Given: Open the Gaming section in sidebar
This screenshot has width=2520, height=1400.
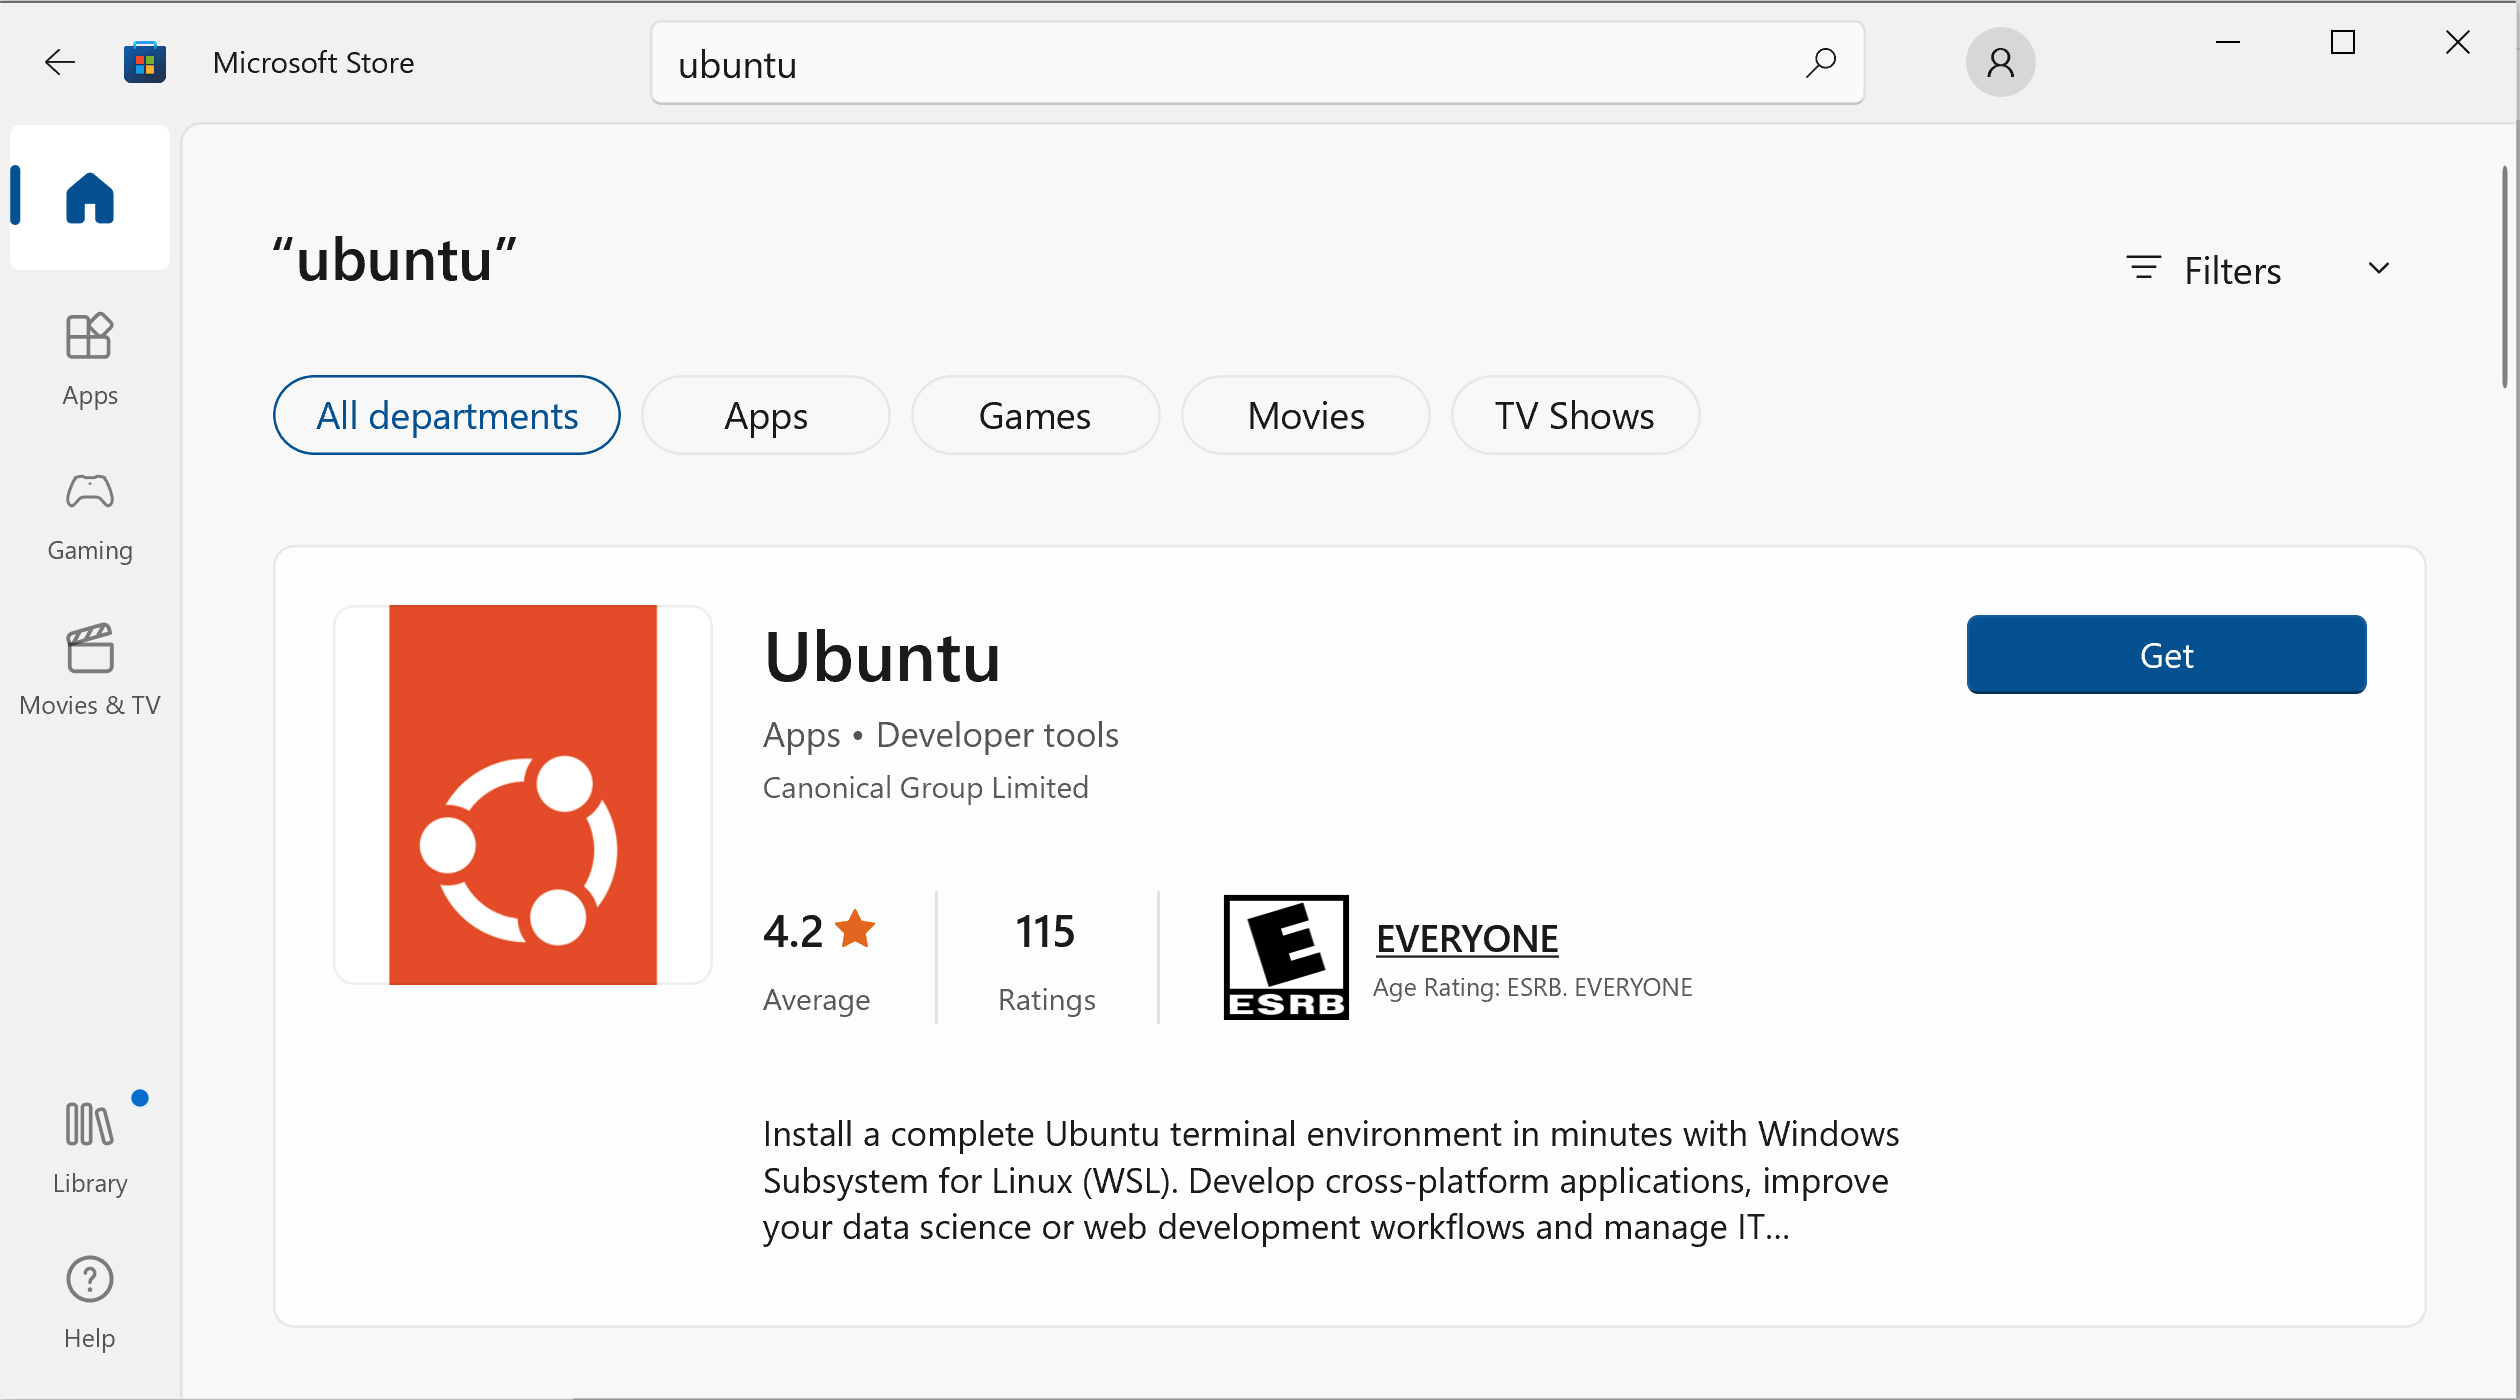Looking at the screenshot, I should click(x=90, y=517).
